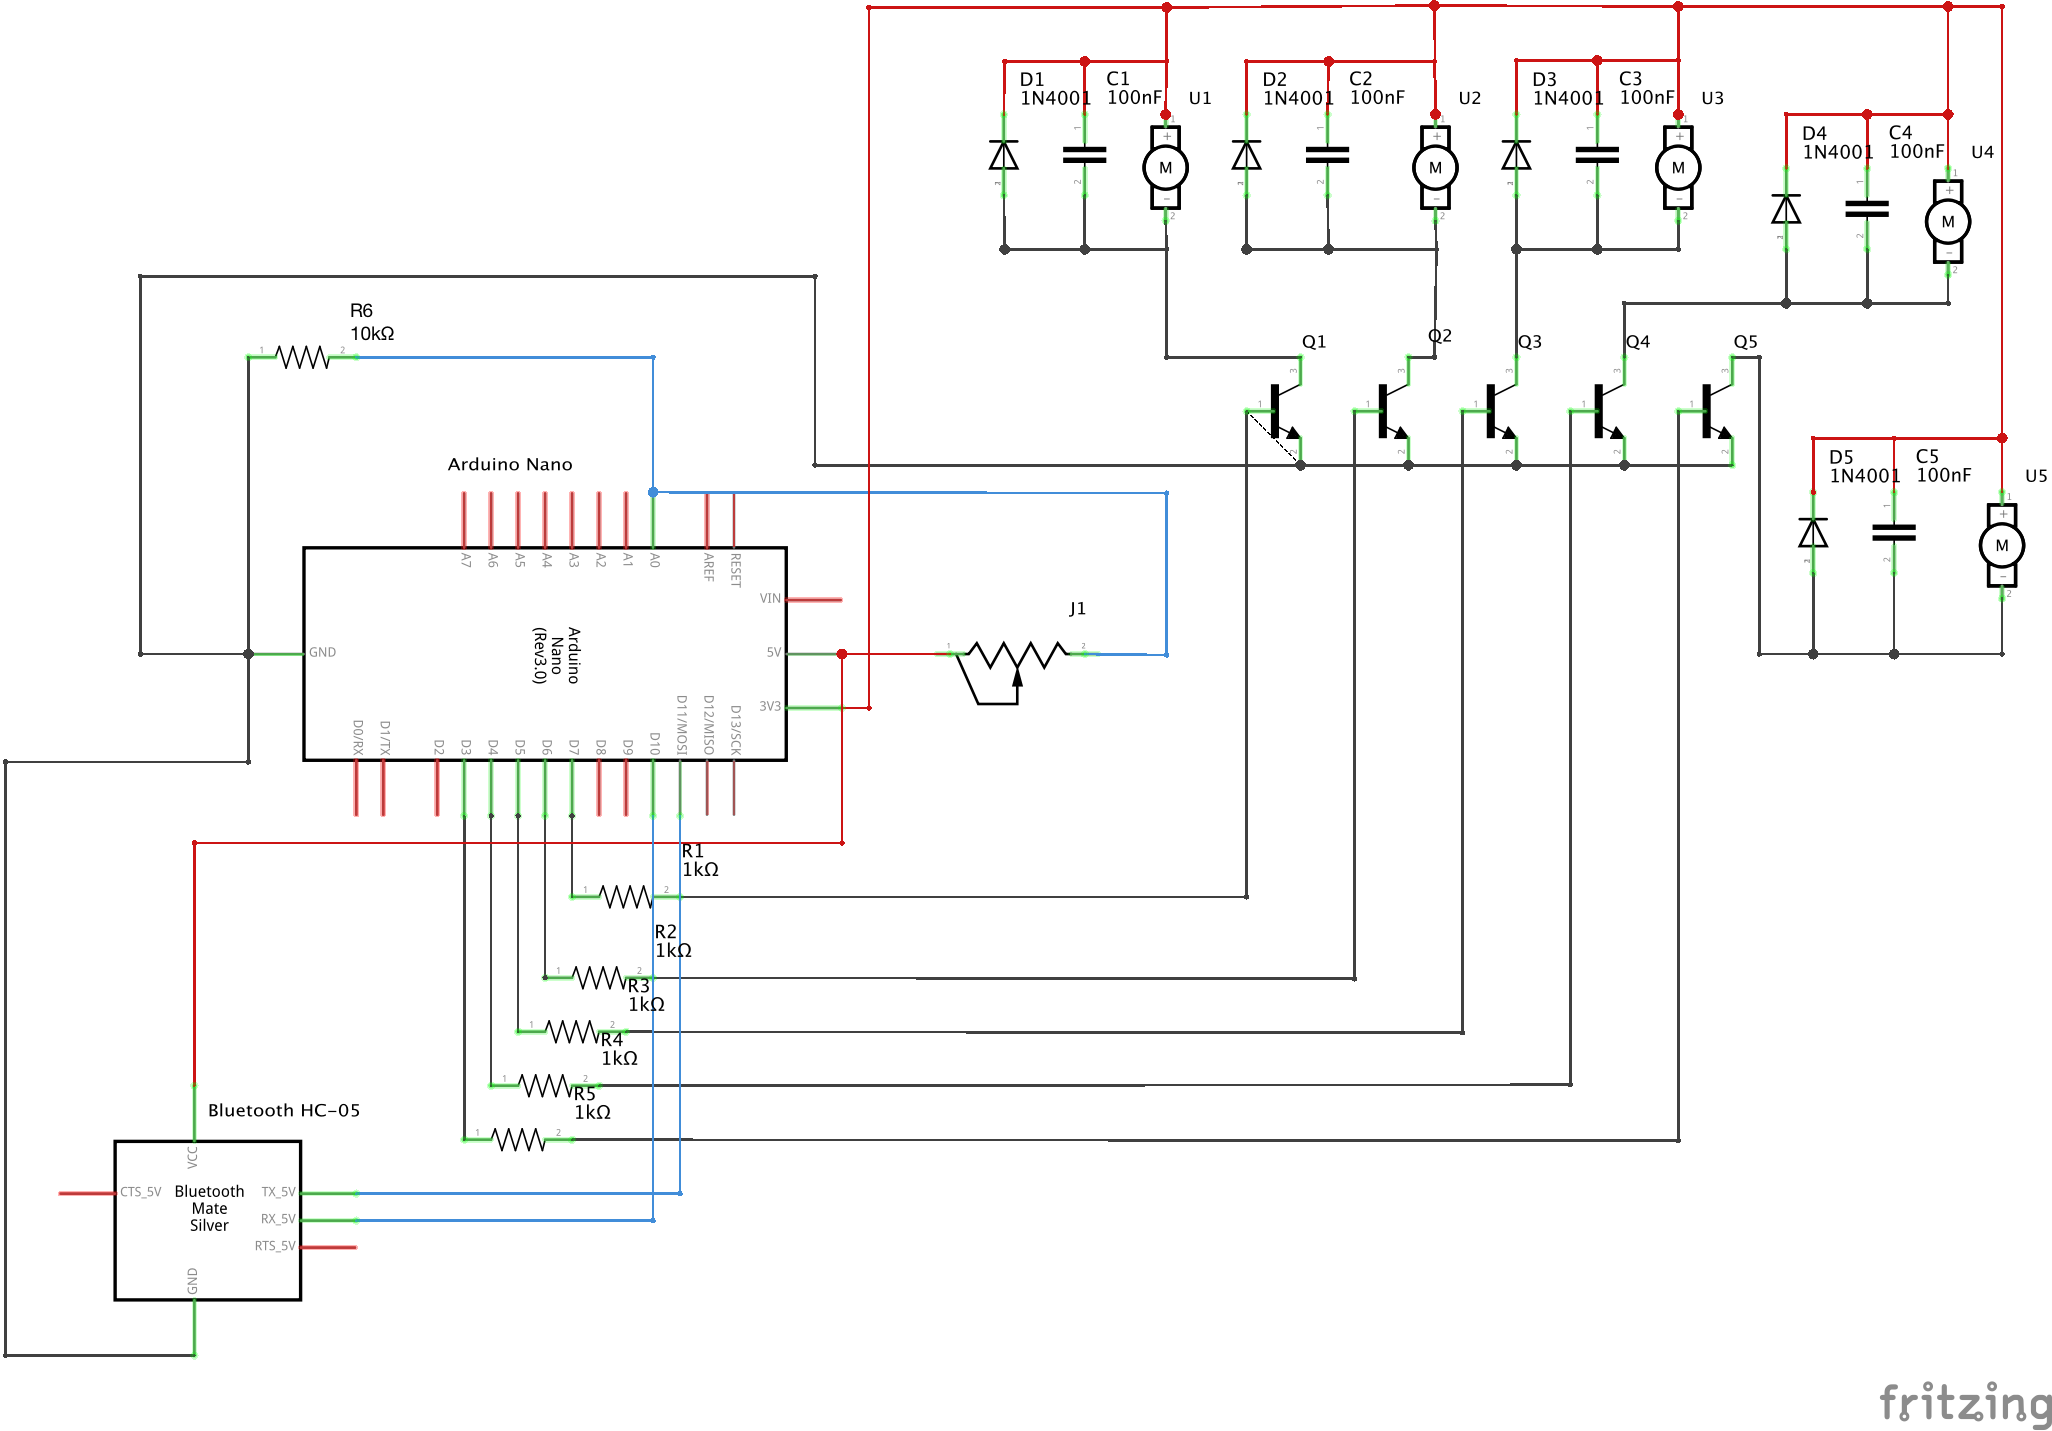Click the AREF pin label
Viewport: 2052px width, 1431px height.
click(708, 567)
